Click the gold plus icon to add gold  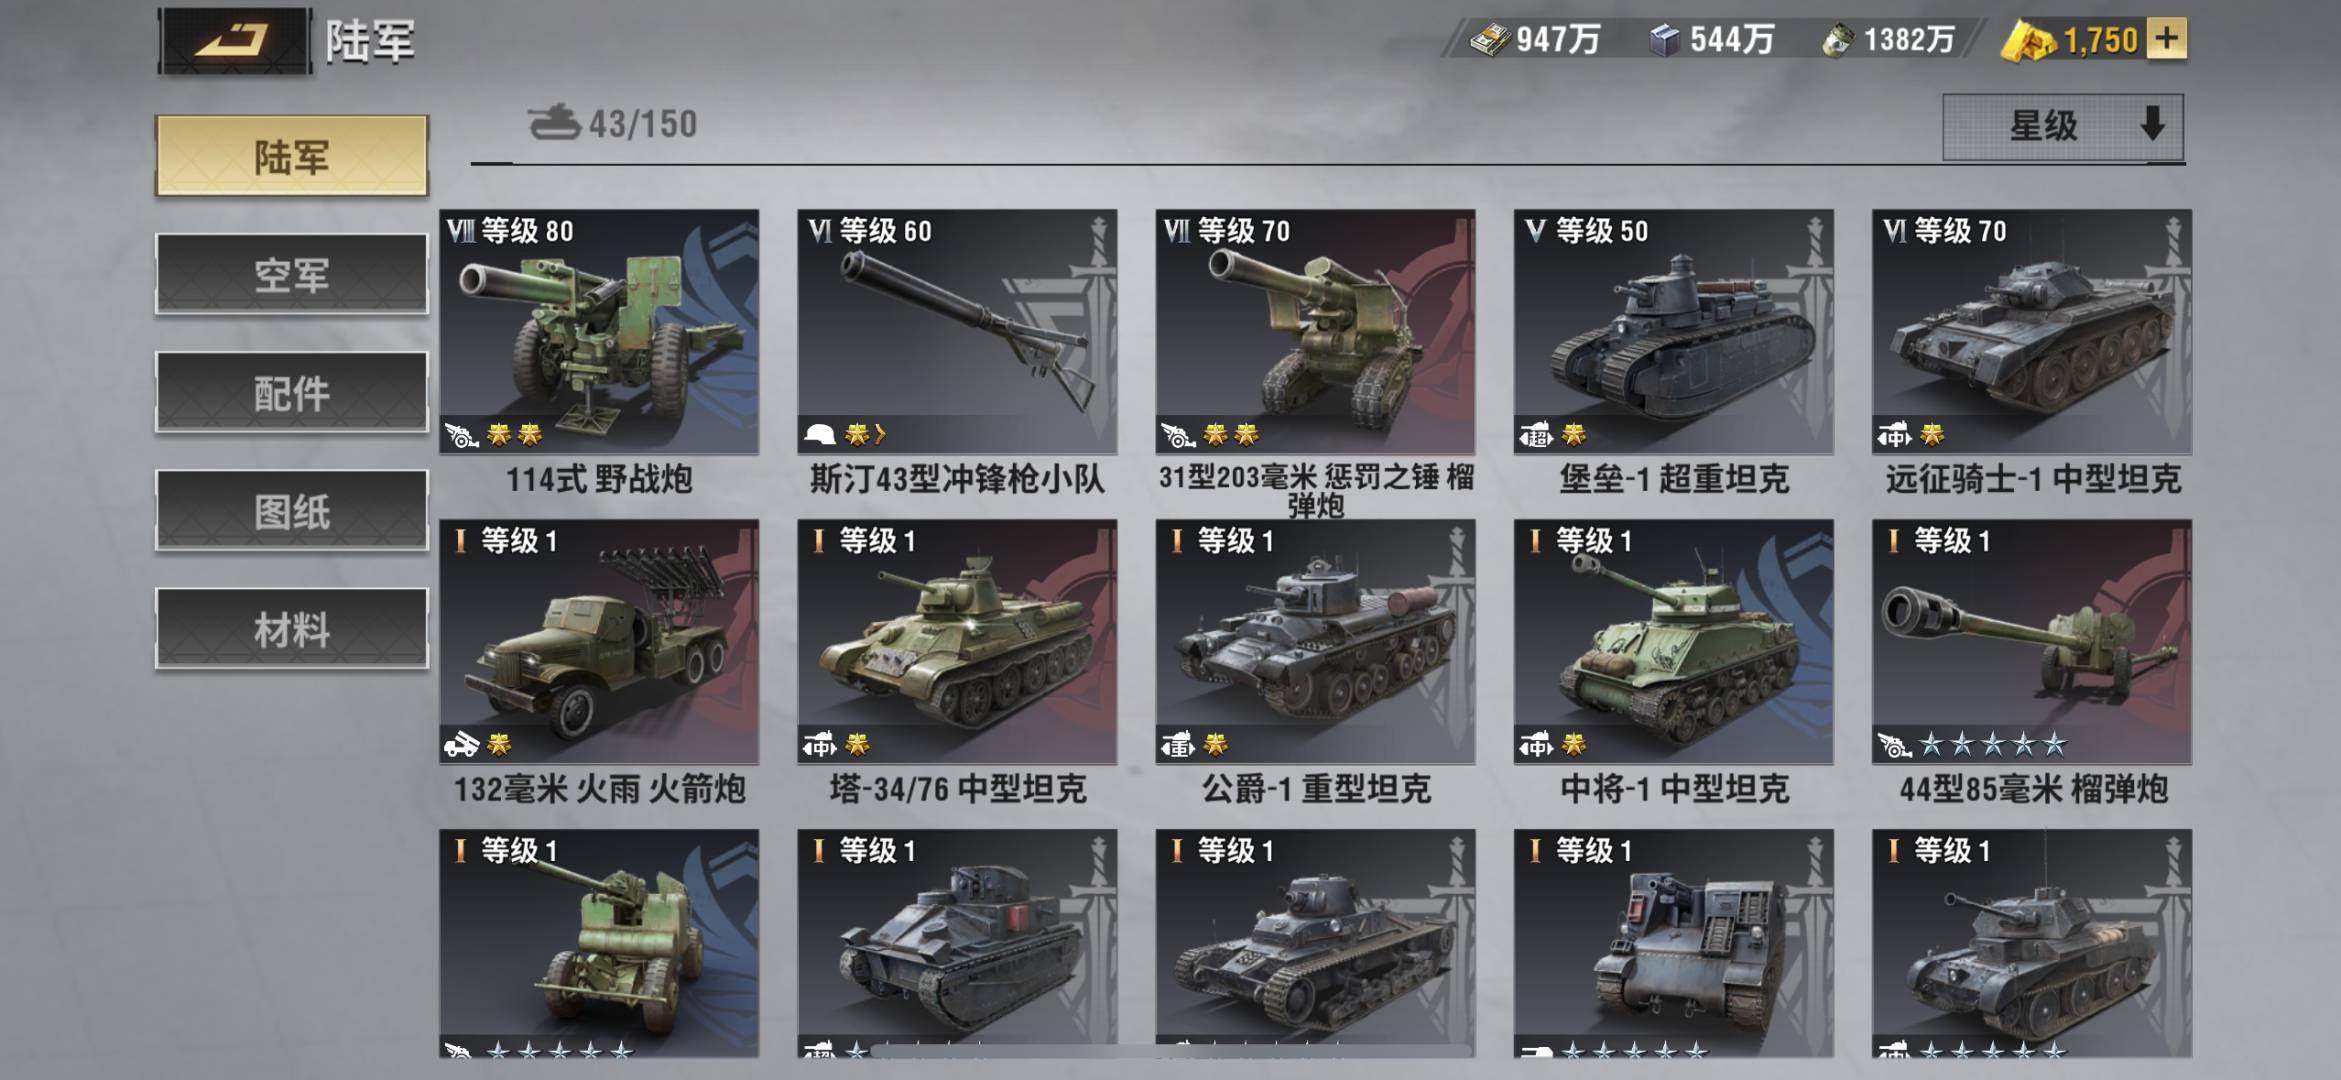point(2166,39)
